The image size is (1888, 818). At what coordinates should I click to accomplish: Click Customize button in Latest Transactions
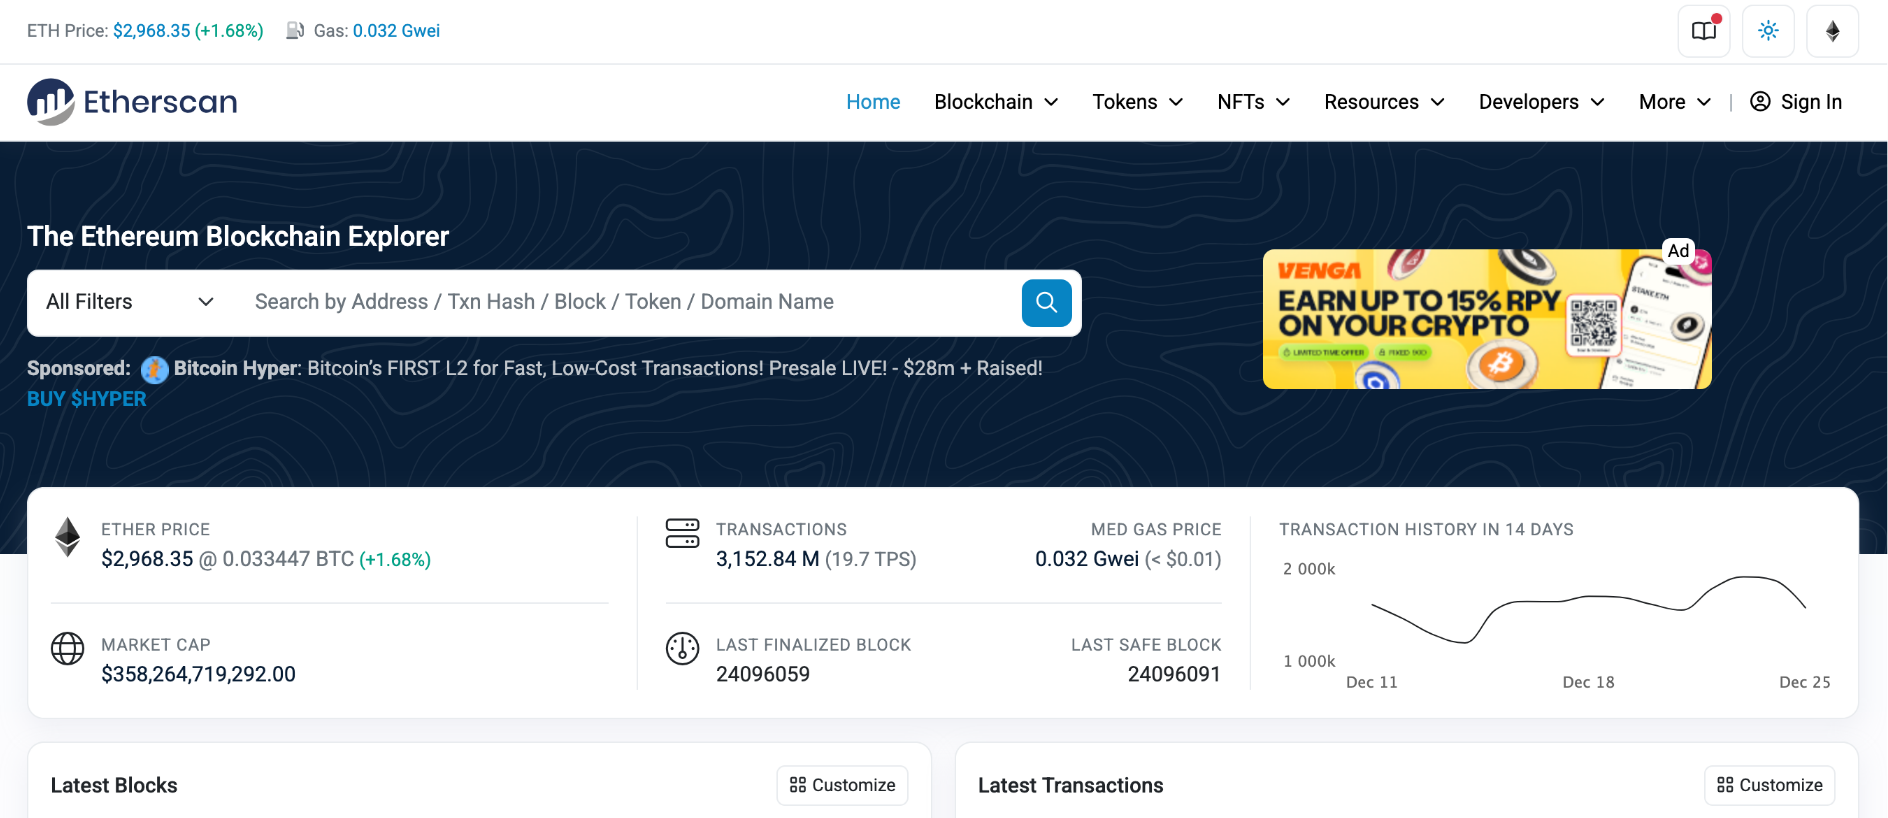(1769, 785)
